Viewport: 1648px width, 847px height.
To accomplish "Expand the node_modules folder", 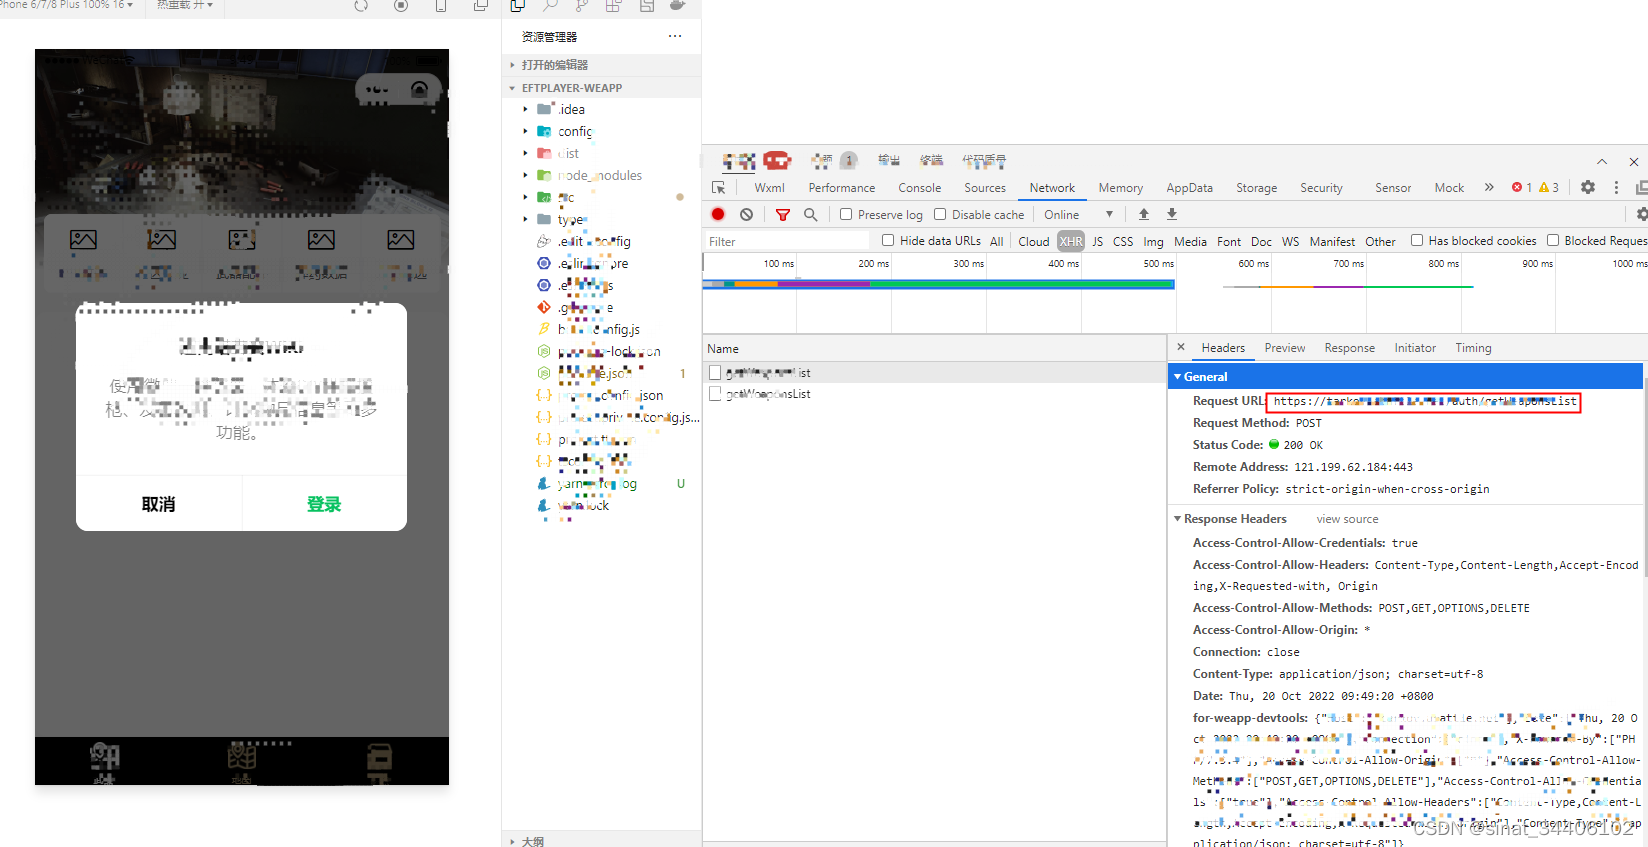I will 525,175.
